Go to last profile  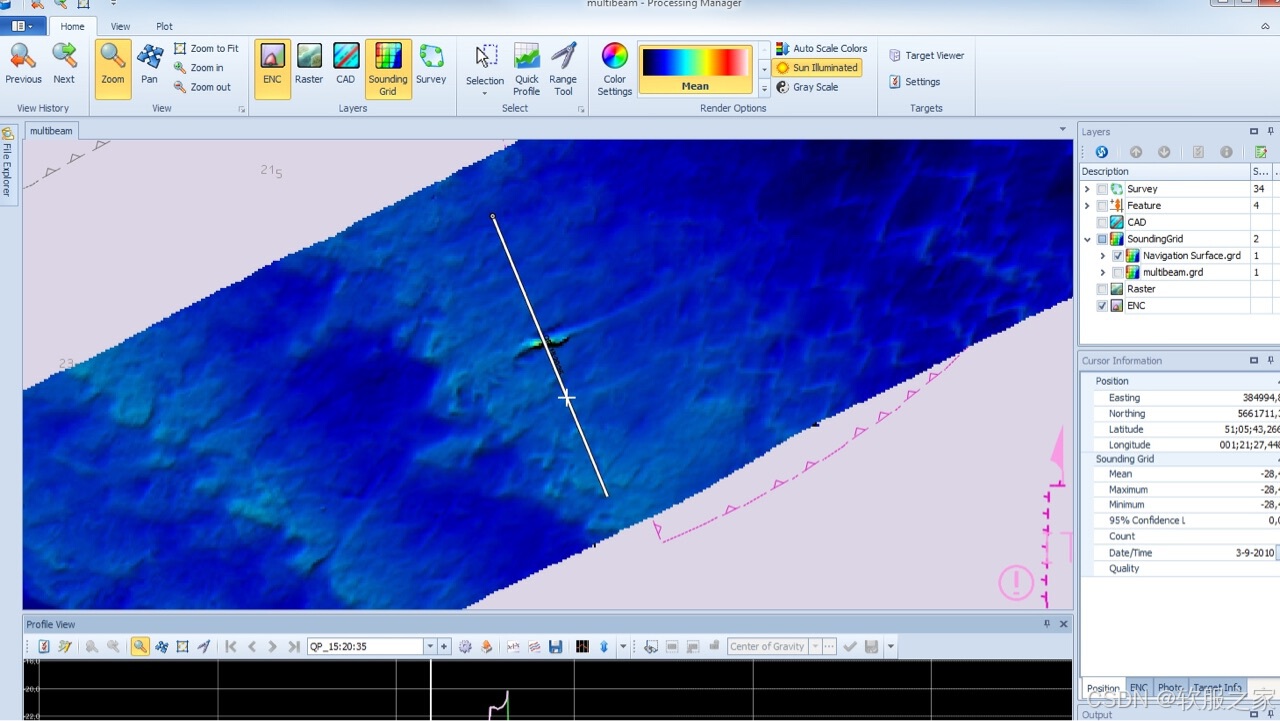pos(293,647)
